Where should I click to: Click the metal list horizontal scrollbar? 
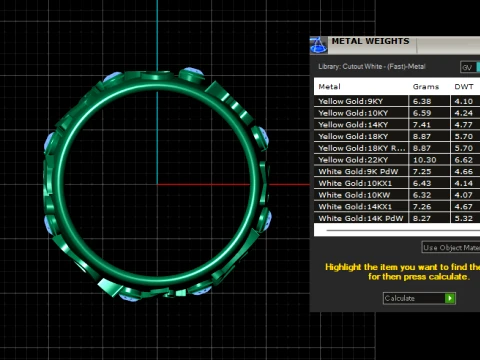403,230
